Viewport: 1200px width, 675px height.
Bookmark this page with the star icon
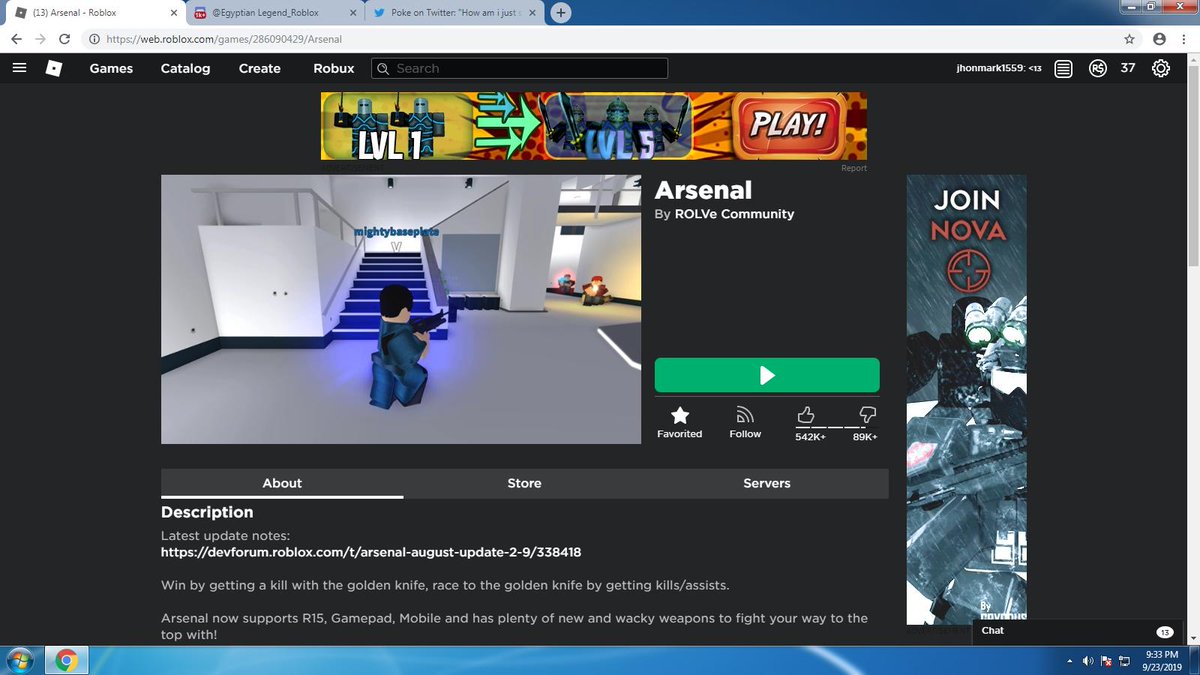pos(1129,39)
